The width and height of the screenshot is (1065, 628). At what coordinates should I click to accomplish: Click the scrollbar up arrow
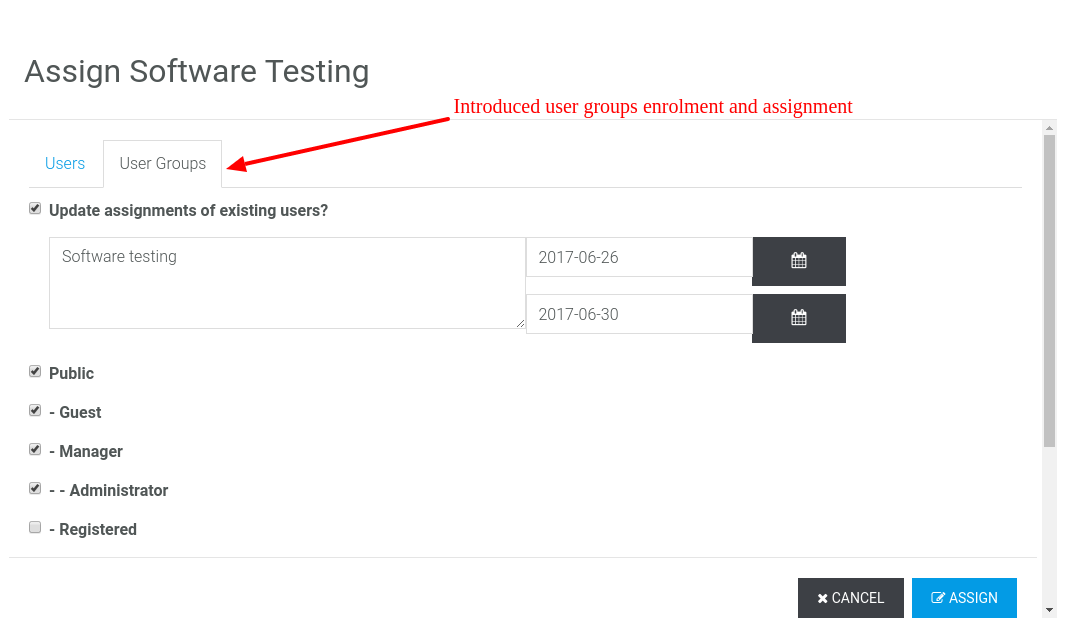[1049, 128]
